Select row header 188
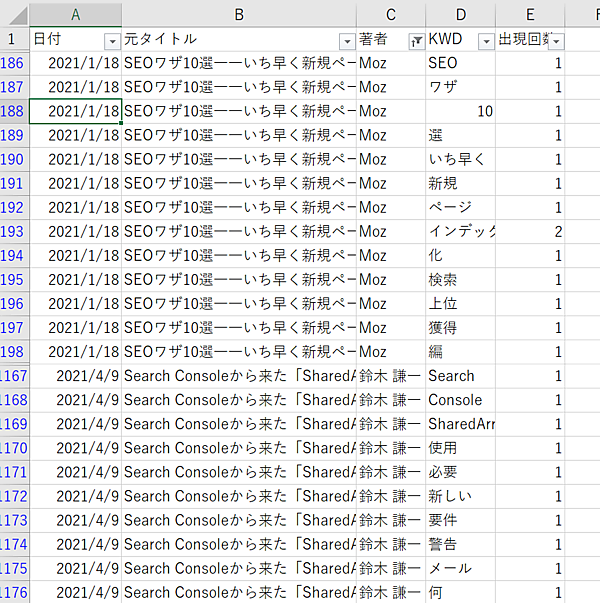Viewport: 600px width, 603px height. [x=14, y=111]
